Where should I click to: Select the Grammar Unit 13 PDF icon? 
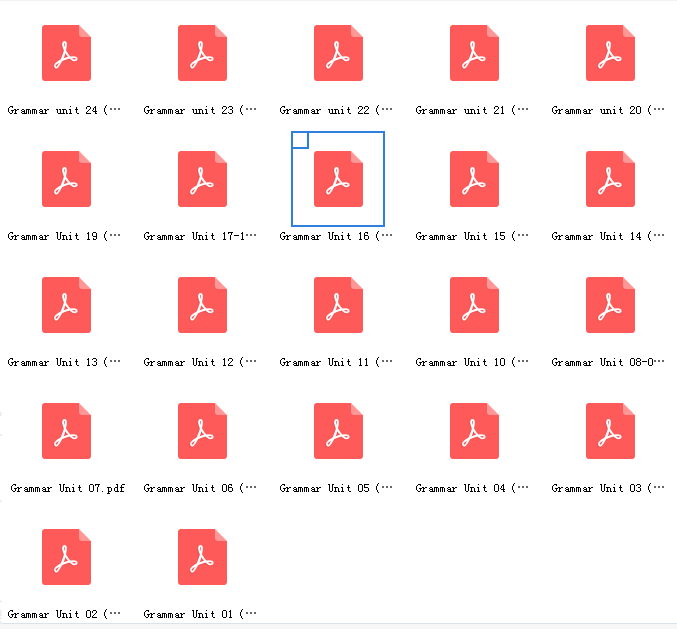click(x=66, y=305)
